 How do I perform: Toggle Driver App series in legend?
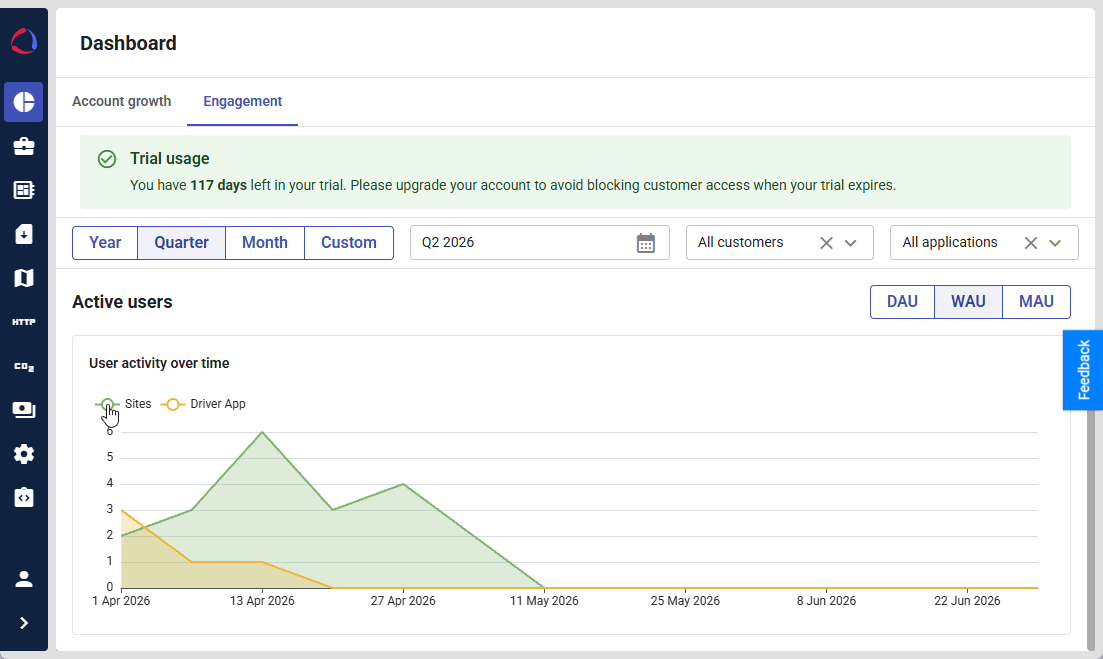click(203, 404)
